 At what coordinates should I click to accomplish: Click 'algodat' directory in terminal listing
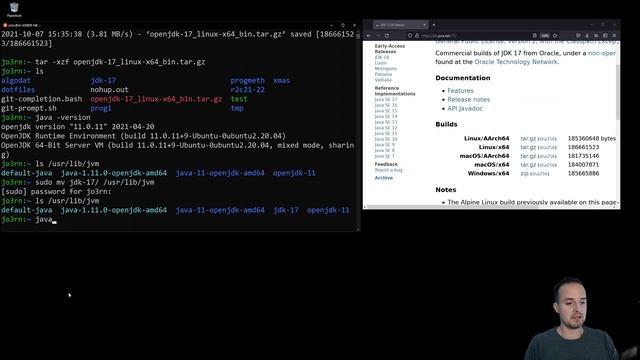tap(16, 80)
